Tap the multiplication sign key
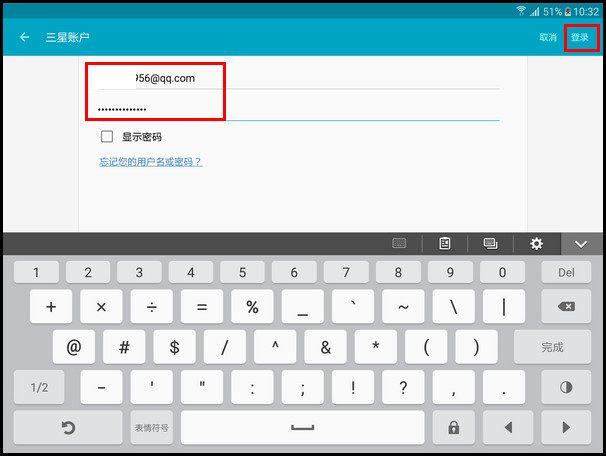The width and height of the screenshot is (606, 456). [101, 306]
